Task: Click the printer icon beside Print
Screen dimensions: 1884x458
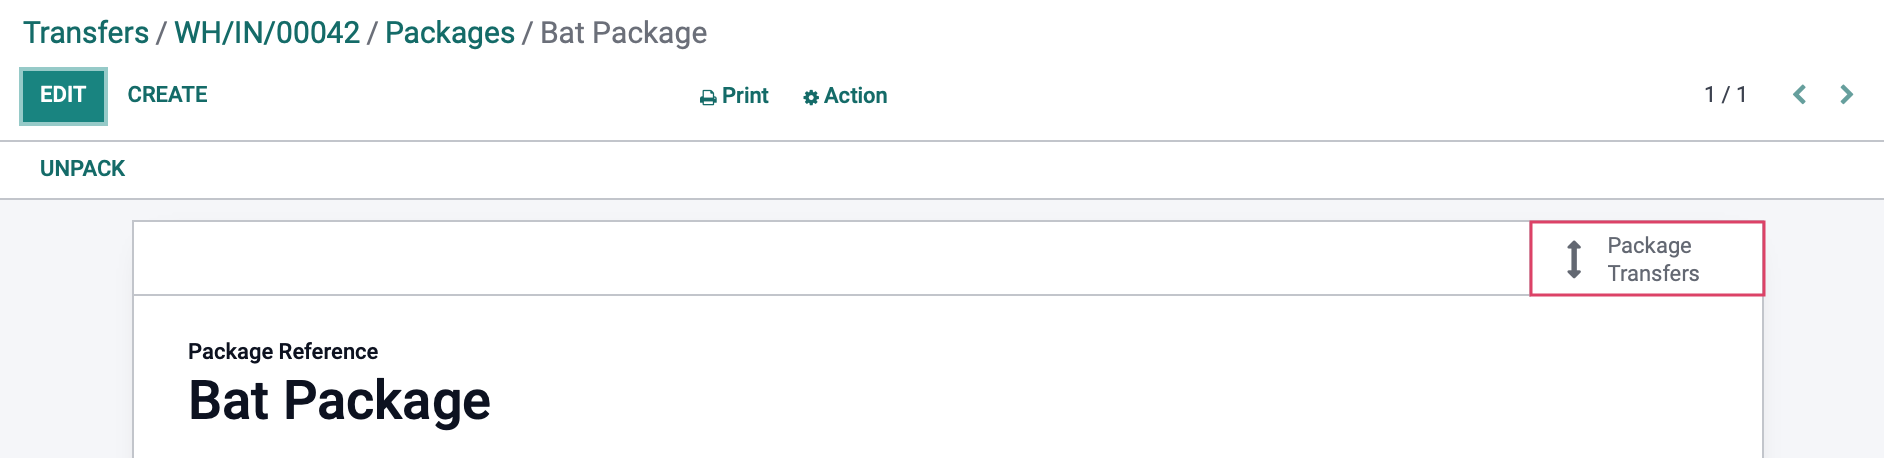Action: point(708,97)
